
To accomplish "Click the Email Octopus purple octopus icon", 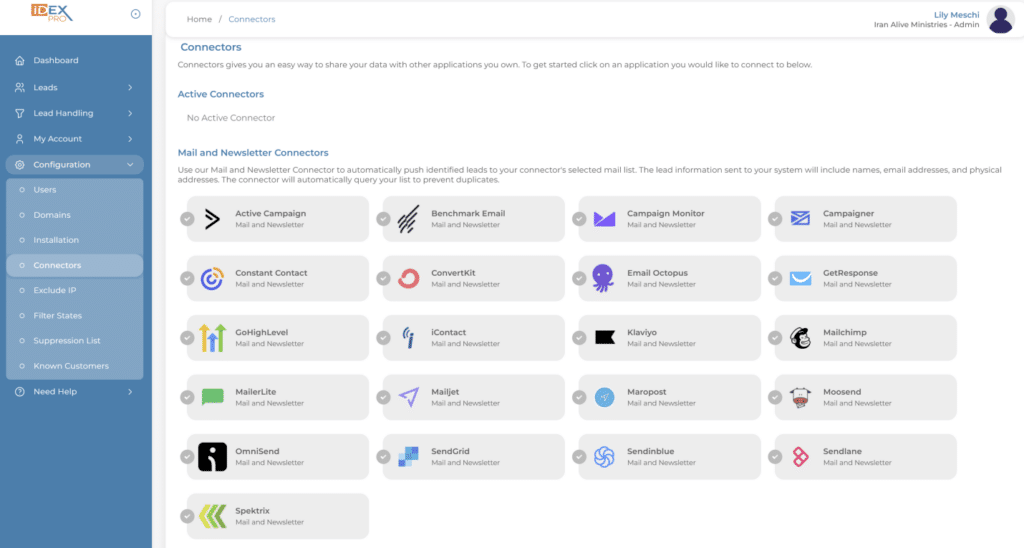I will point(604,278).
